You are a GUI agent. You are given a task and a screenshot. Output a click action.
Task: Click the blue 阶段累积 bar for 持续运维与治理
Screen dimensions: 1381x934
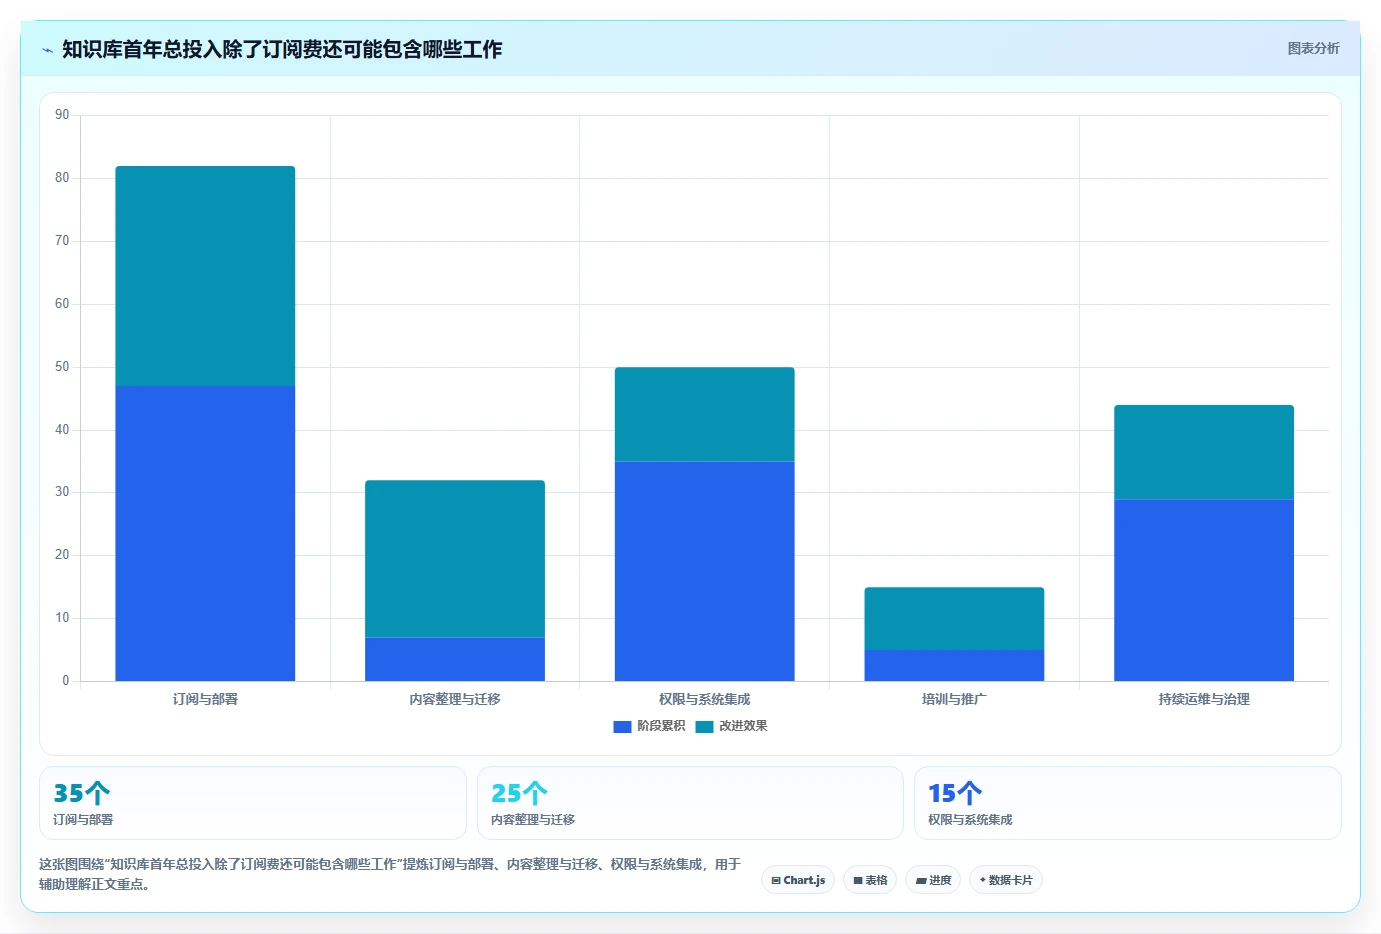(1204, 590)
